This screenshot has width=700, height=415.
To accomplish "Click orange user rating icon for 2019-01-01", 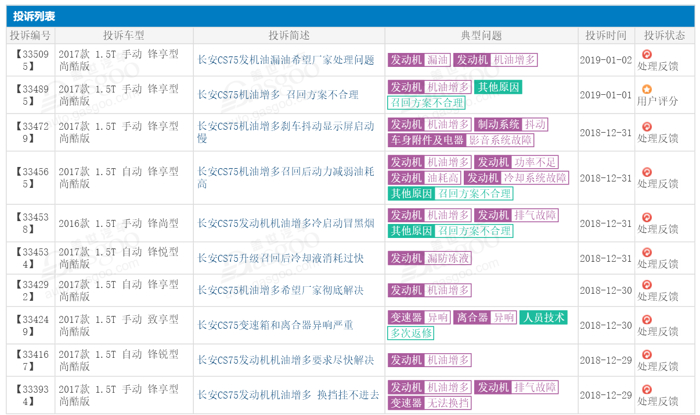I will (646, 89).
